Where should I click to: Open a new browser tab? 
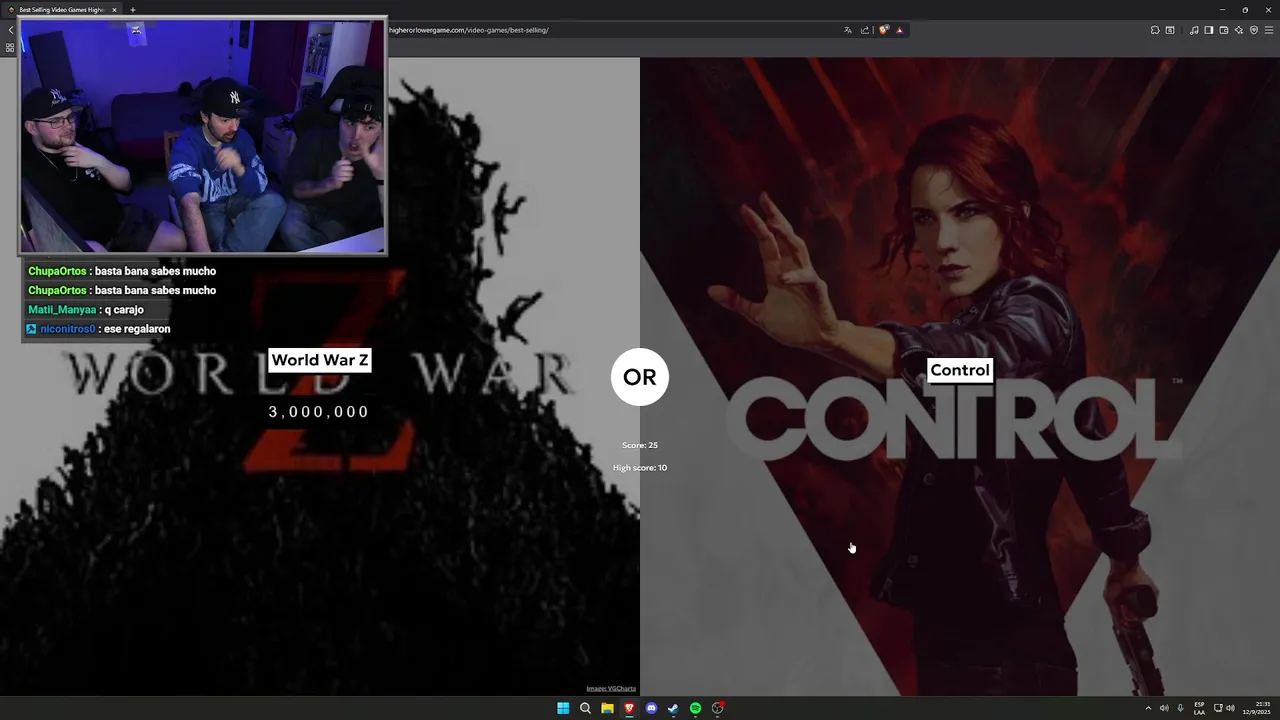[x=133, y=10]
